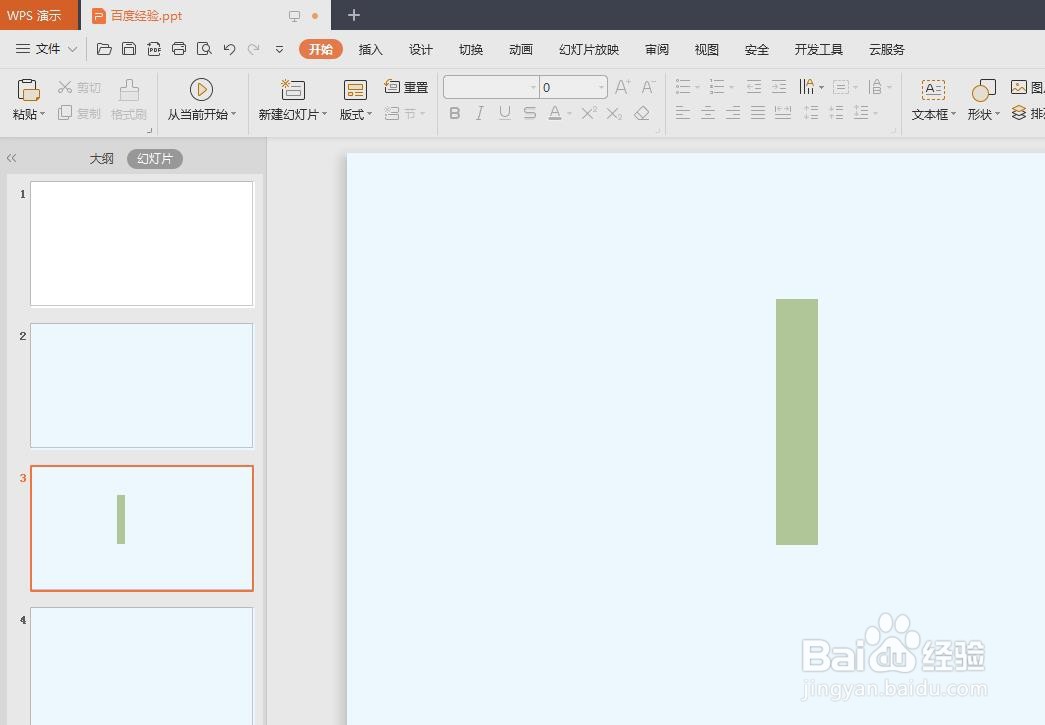Click the Save icon in quick toolbar

click(x=129, y=49)
